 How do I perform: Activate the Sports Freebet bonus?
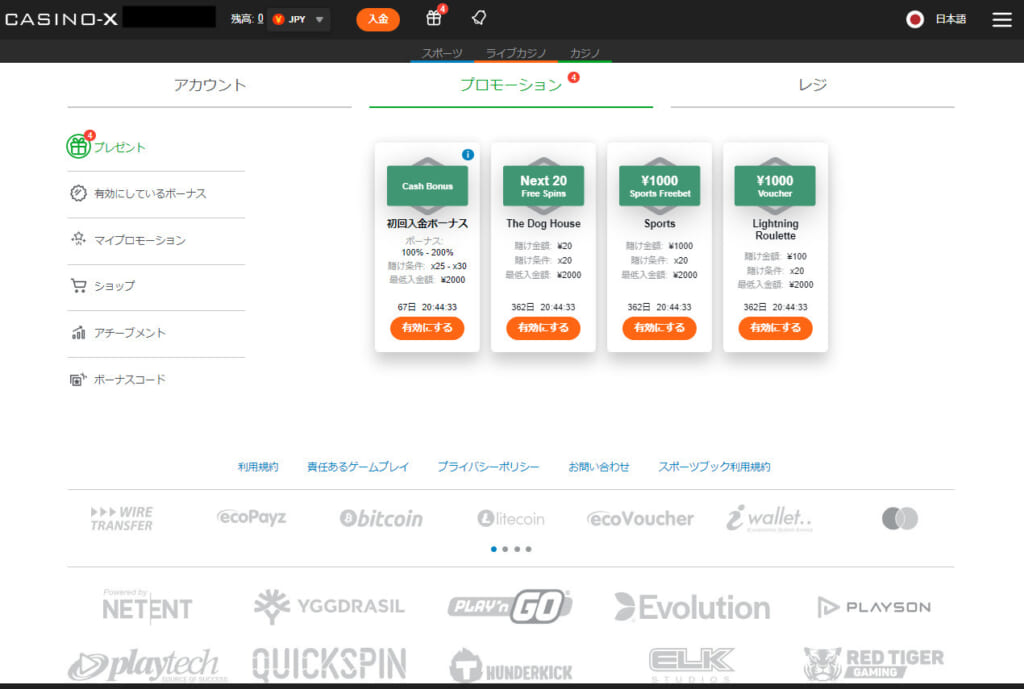click(660, 328)
